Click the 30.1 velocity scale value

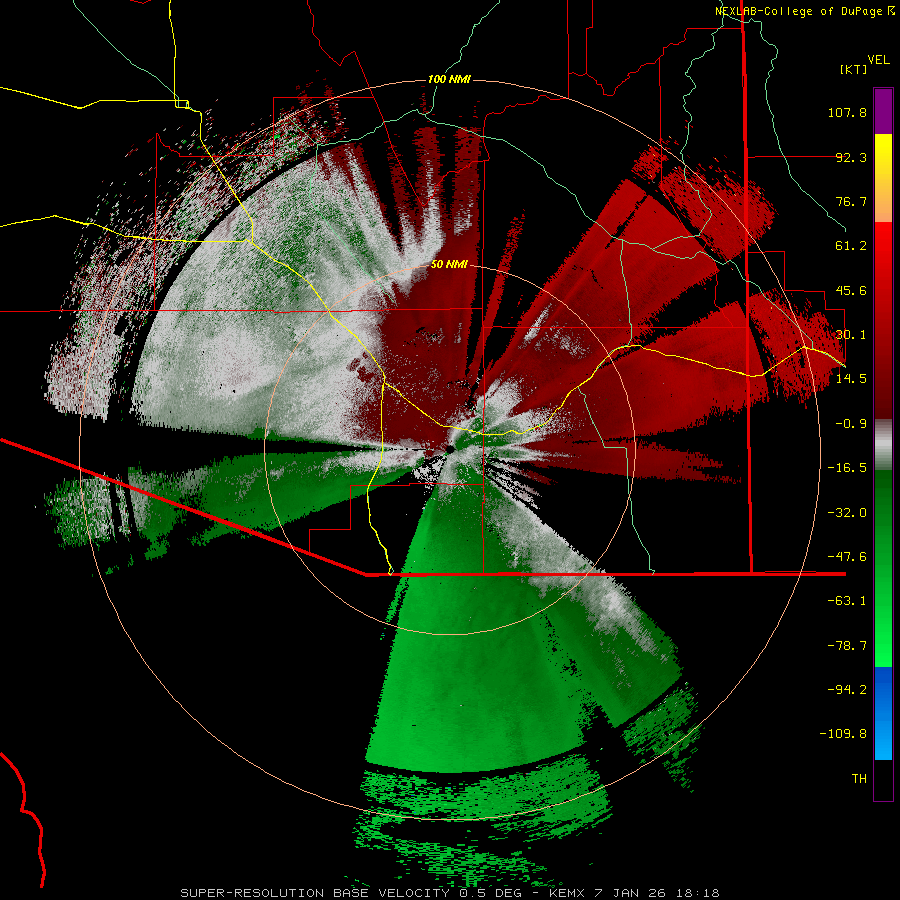click(851, 335)
